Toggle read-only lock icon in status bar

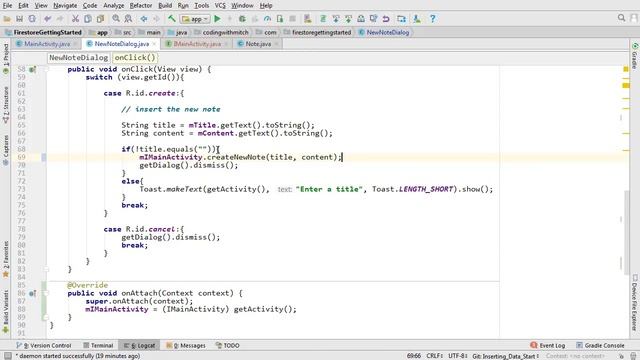pyautogui.click(x=621, y=356)
